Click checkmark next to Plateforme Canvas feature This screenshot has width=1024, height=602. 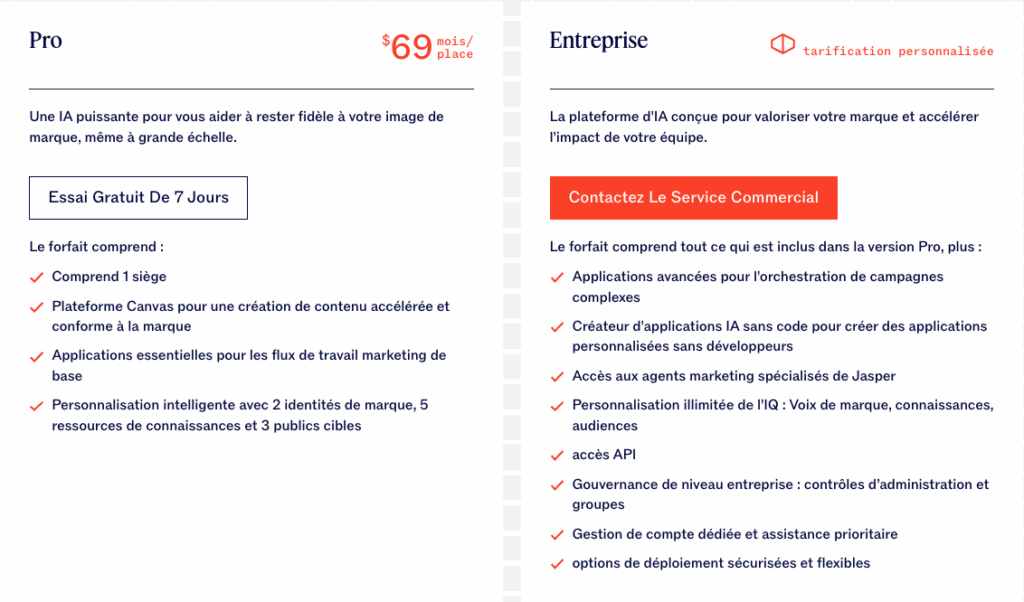pos(37,307)
